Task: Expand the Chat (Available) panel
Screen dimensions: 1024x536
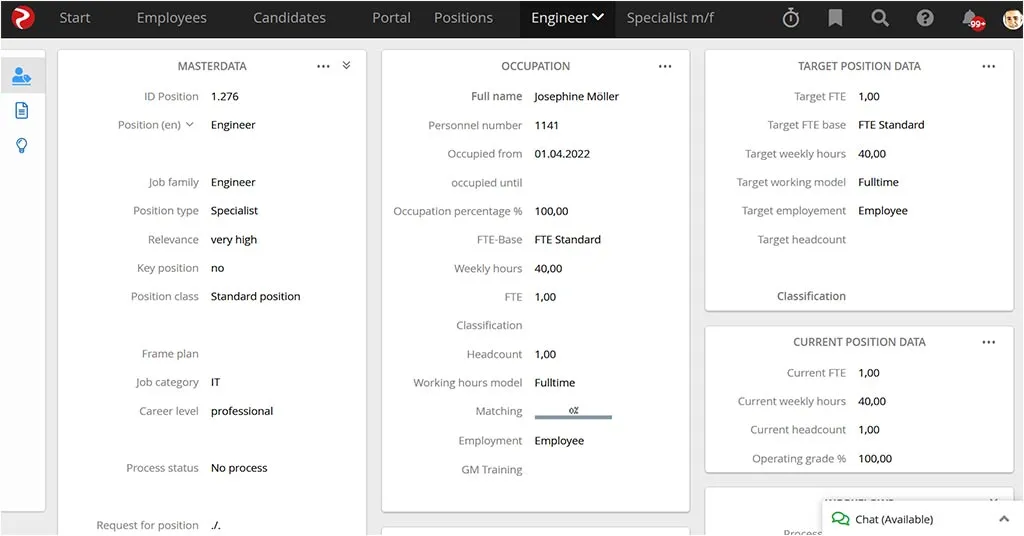Action: [1003, 519]
